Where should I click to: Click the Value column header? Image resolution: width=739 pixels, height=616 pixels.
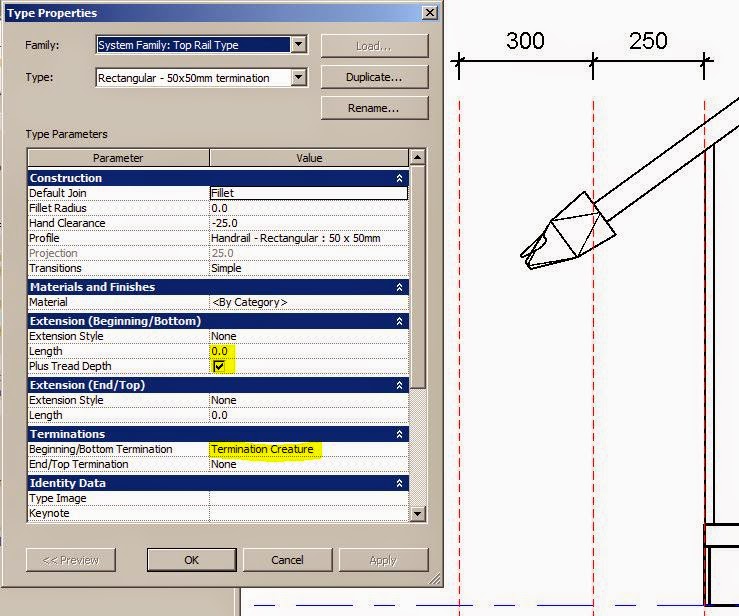(309, 158)
